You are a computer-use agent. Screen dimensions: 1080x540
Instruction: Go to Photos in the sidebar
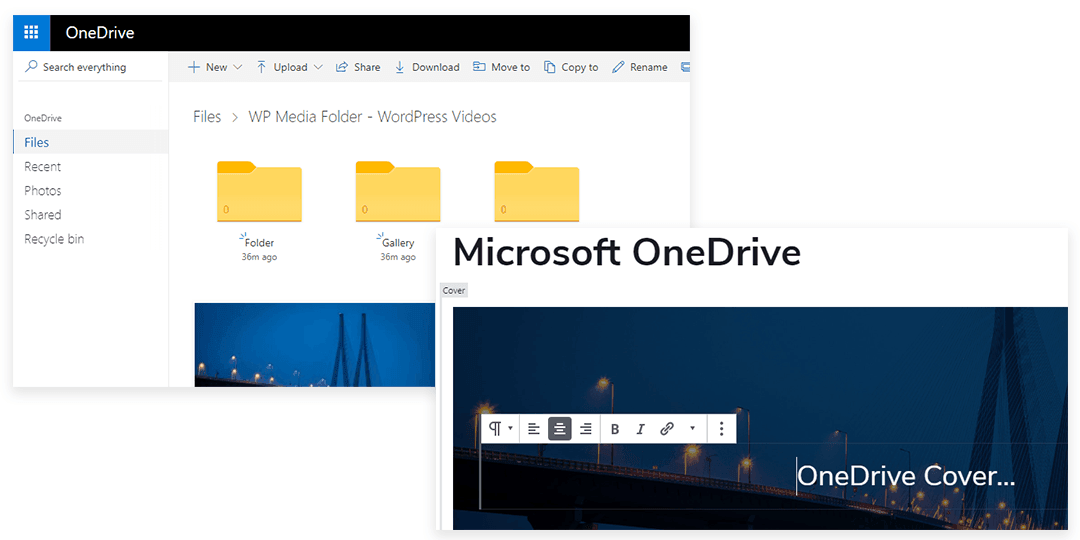[x=43, y=191]
